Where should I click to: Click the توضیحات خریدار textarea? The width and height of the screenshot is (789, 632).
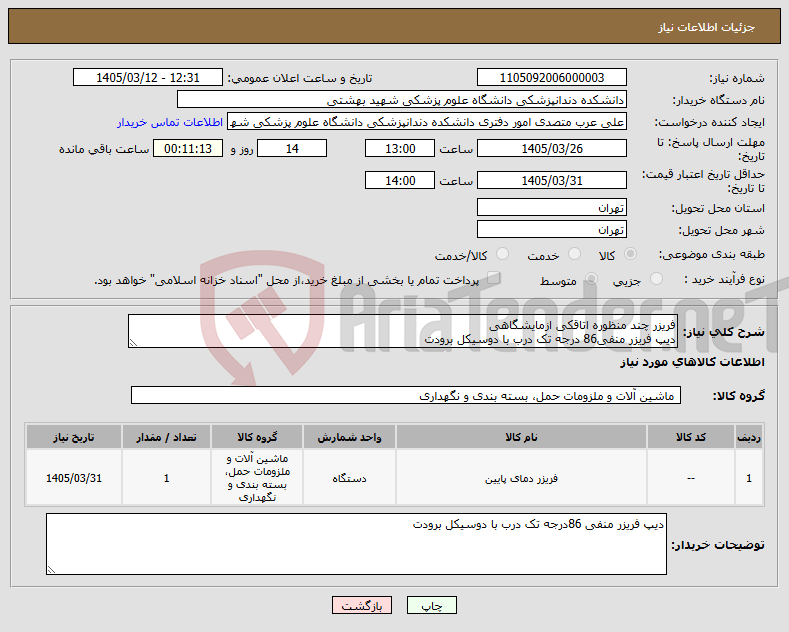[x=356, y=544]
